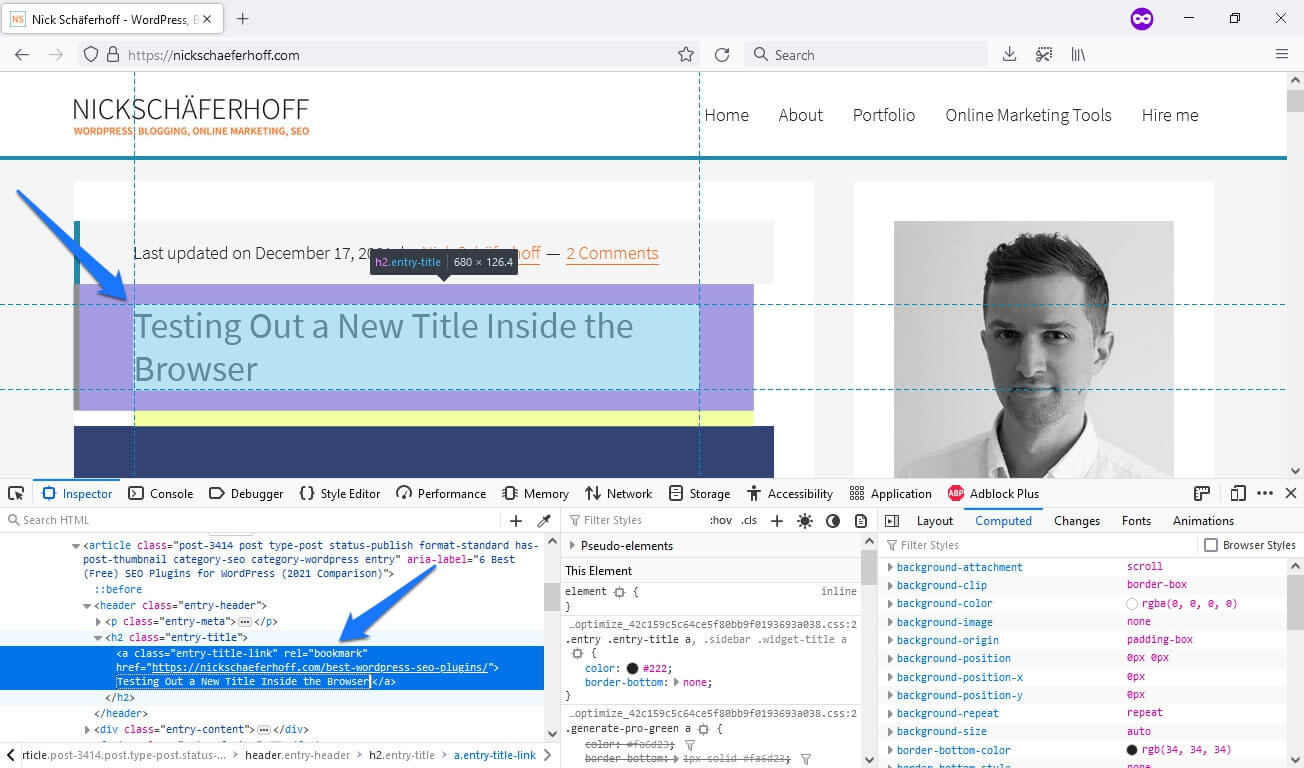Screen dimensions: 1304x768
Task: Create a new node with the plus icon
Action: coord(516,520)
